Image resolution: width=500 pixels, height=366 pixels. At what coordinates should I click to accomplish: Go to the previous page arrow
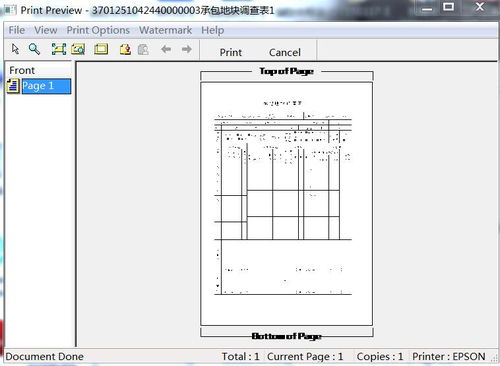166,49
